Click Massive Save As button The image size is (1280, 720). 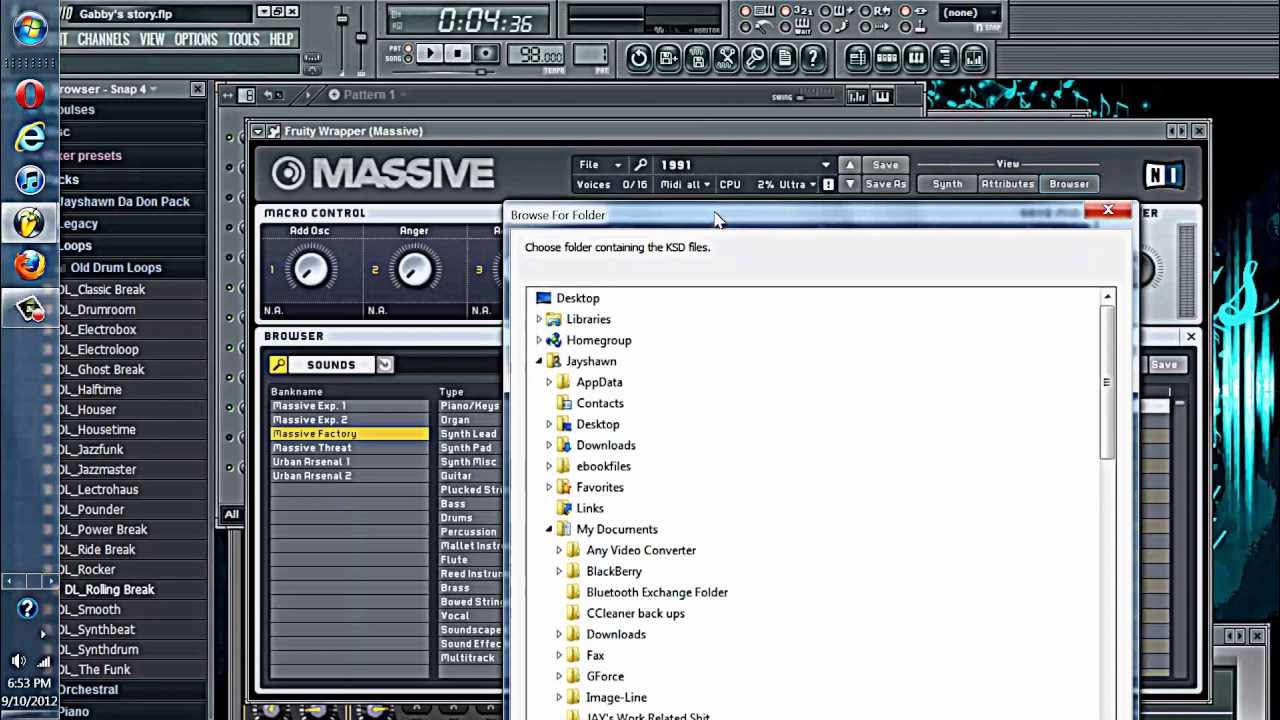pos(885,184)
